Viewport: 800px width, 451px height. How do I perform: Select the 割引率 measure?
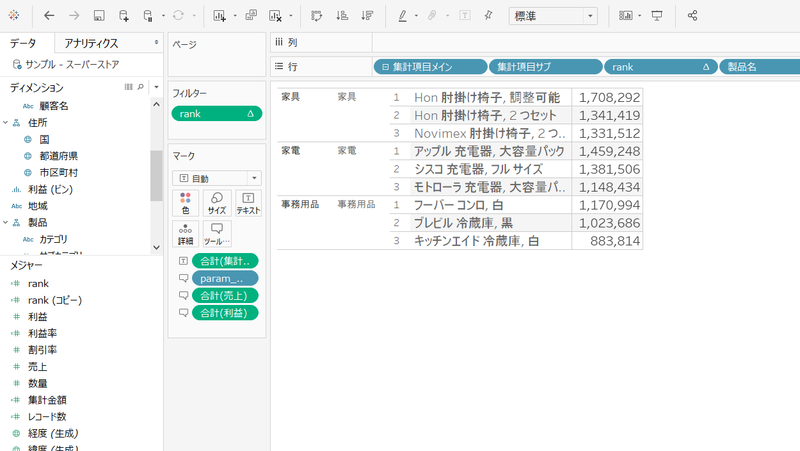point(42,350)
